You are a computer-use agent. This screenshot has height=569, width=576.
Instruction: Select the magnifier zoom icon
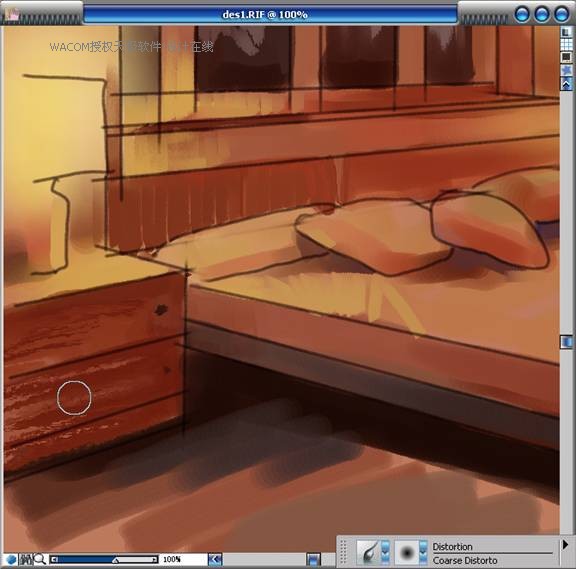40,559
